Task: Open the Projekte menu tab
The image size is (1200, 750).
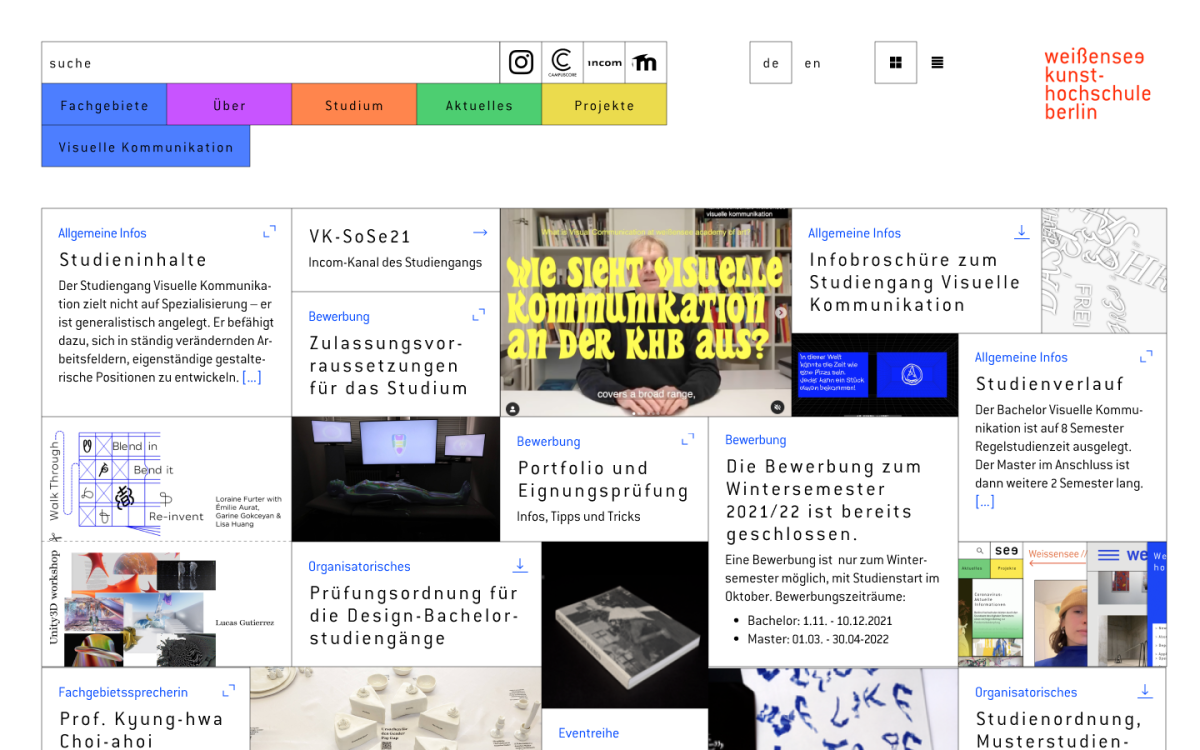Action: (x=604, y=105)
